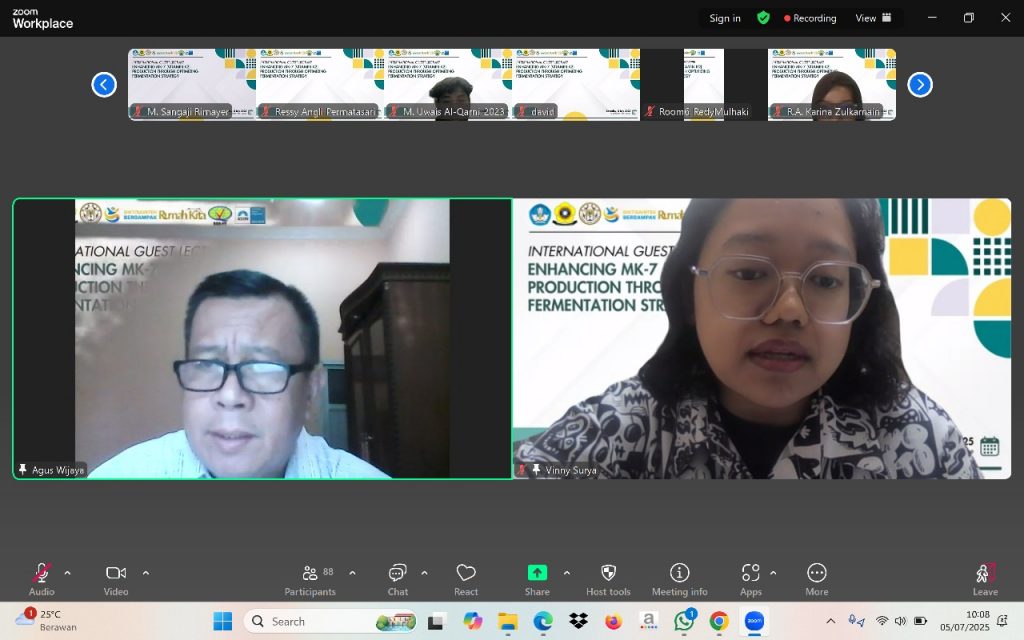The width and height of the screenshot is (1024, 640).
Task: Expand the Share options arrow
Action: (x=567, y=573)
